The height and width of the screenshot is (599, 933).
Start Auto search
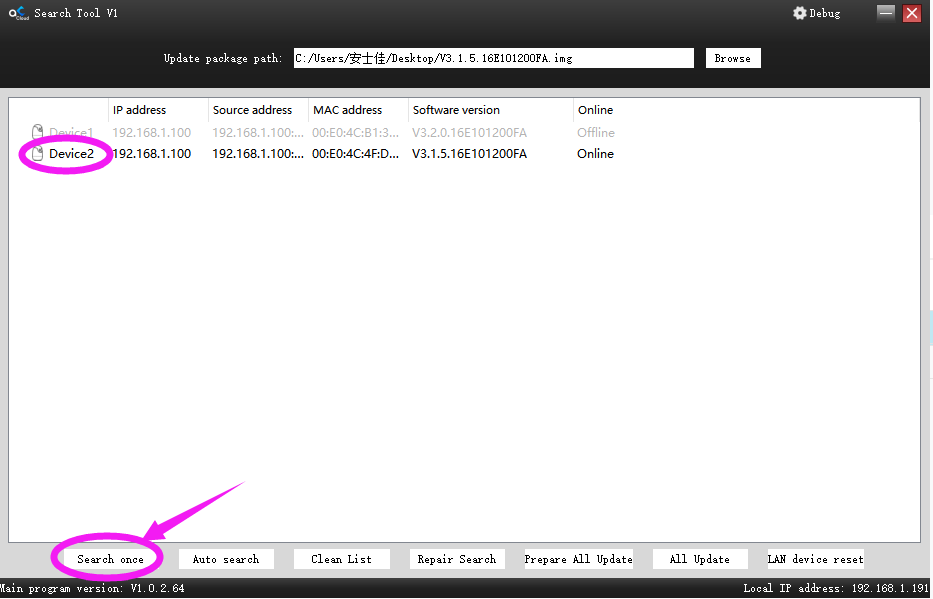226,559
